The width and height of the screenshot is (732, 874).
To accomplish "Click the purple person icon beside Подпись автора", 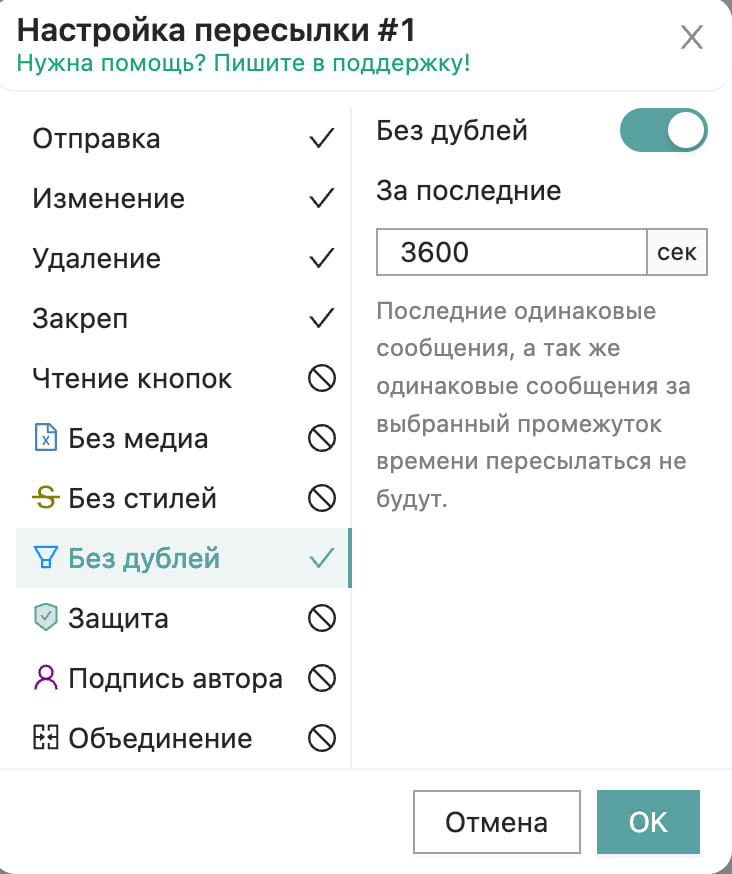I will point(46,679).
